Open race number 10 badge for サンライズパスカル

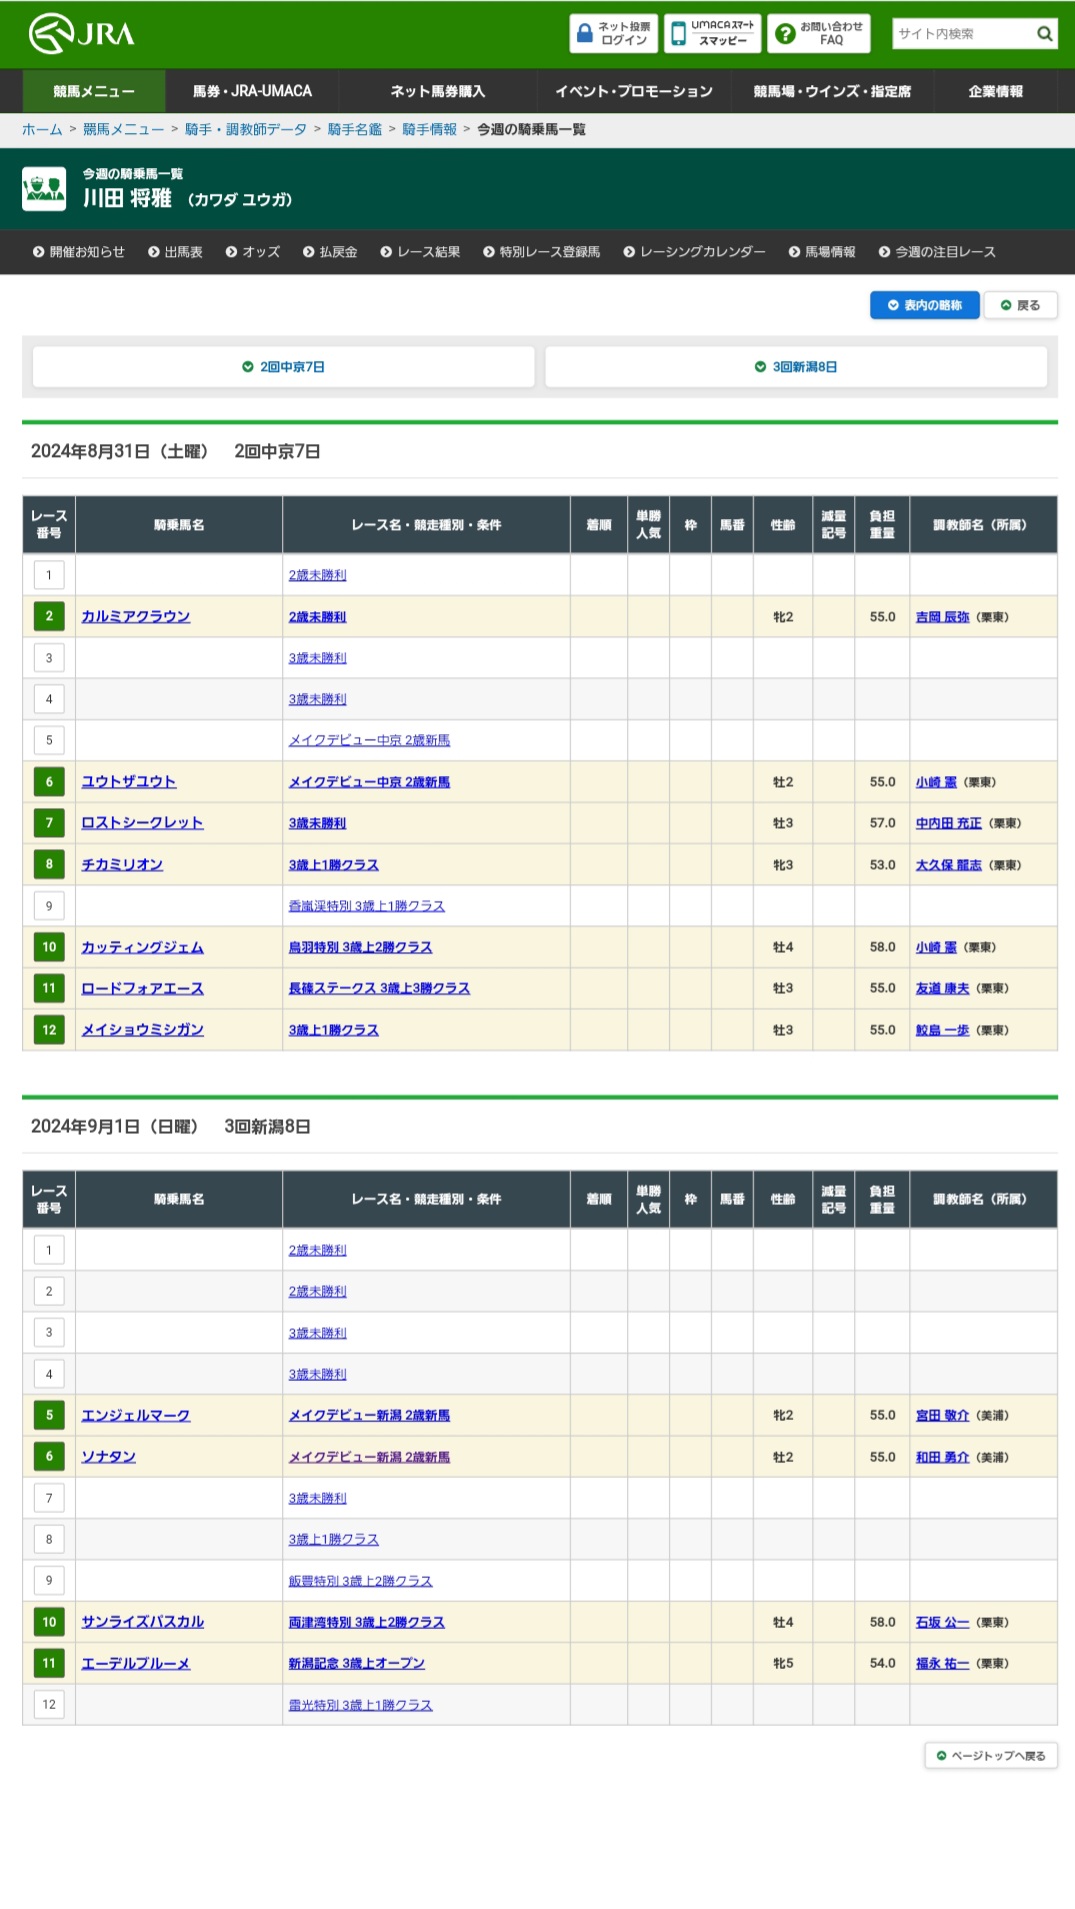coord(49,1622)
